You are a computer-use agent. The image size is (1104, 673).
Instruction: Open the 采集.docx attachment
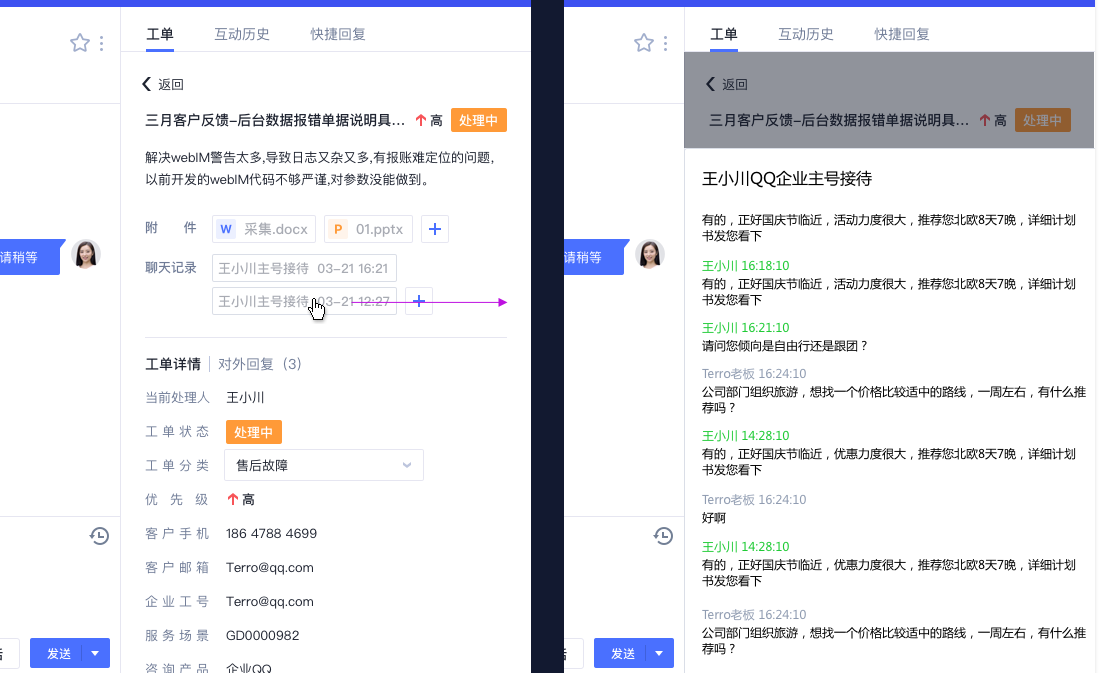[x=264, y=229]
